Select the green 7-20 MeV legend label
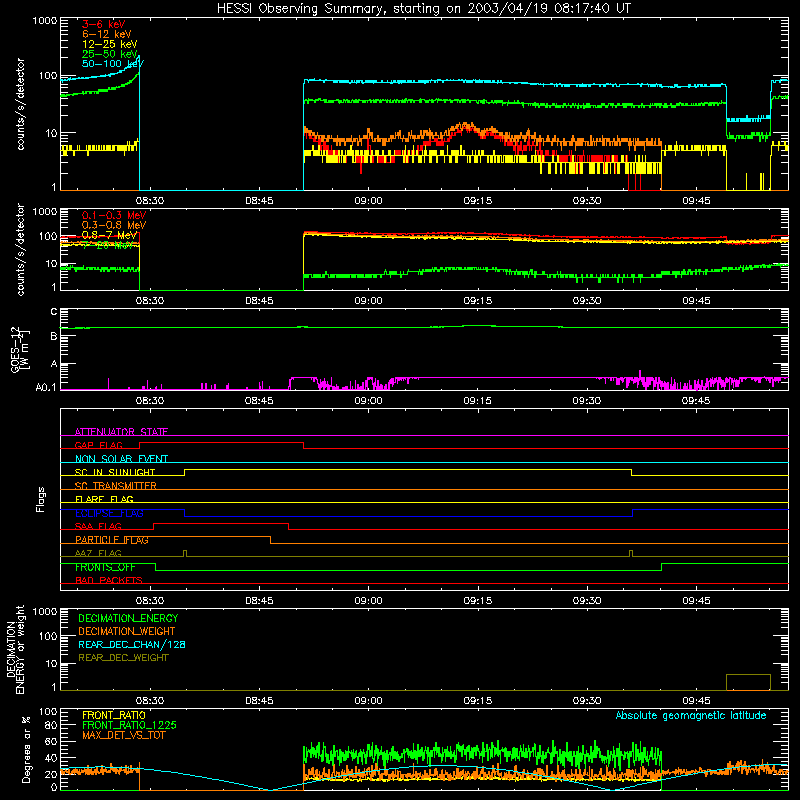Viewport: 800px width, 800px height. point(107,245)
